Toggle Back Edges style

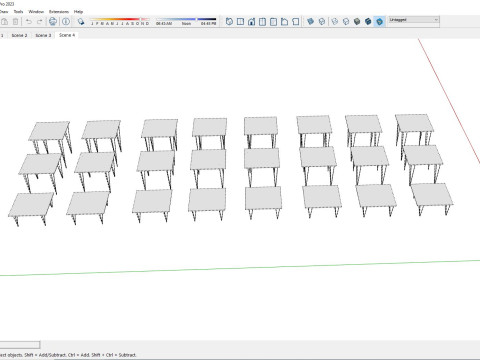[322, 22]
